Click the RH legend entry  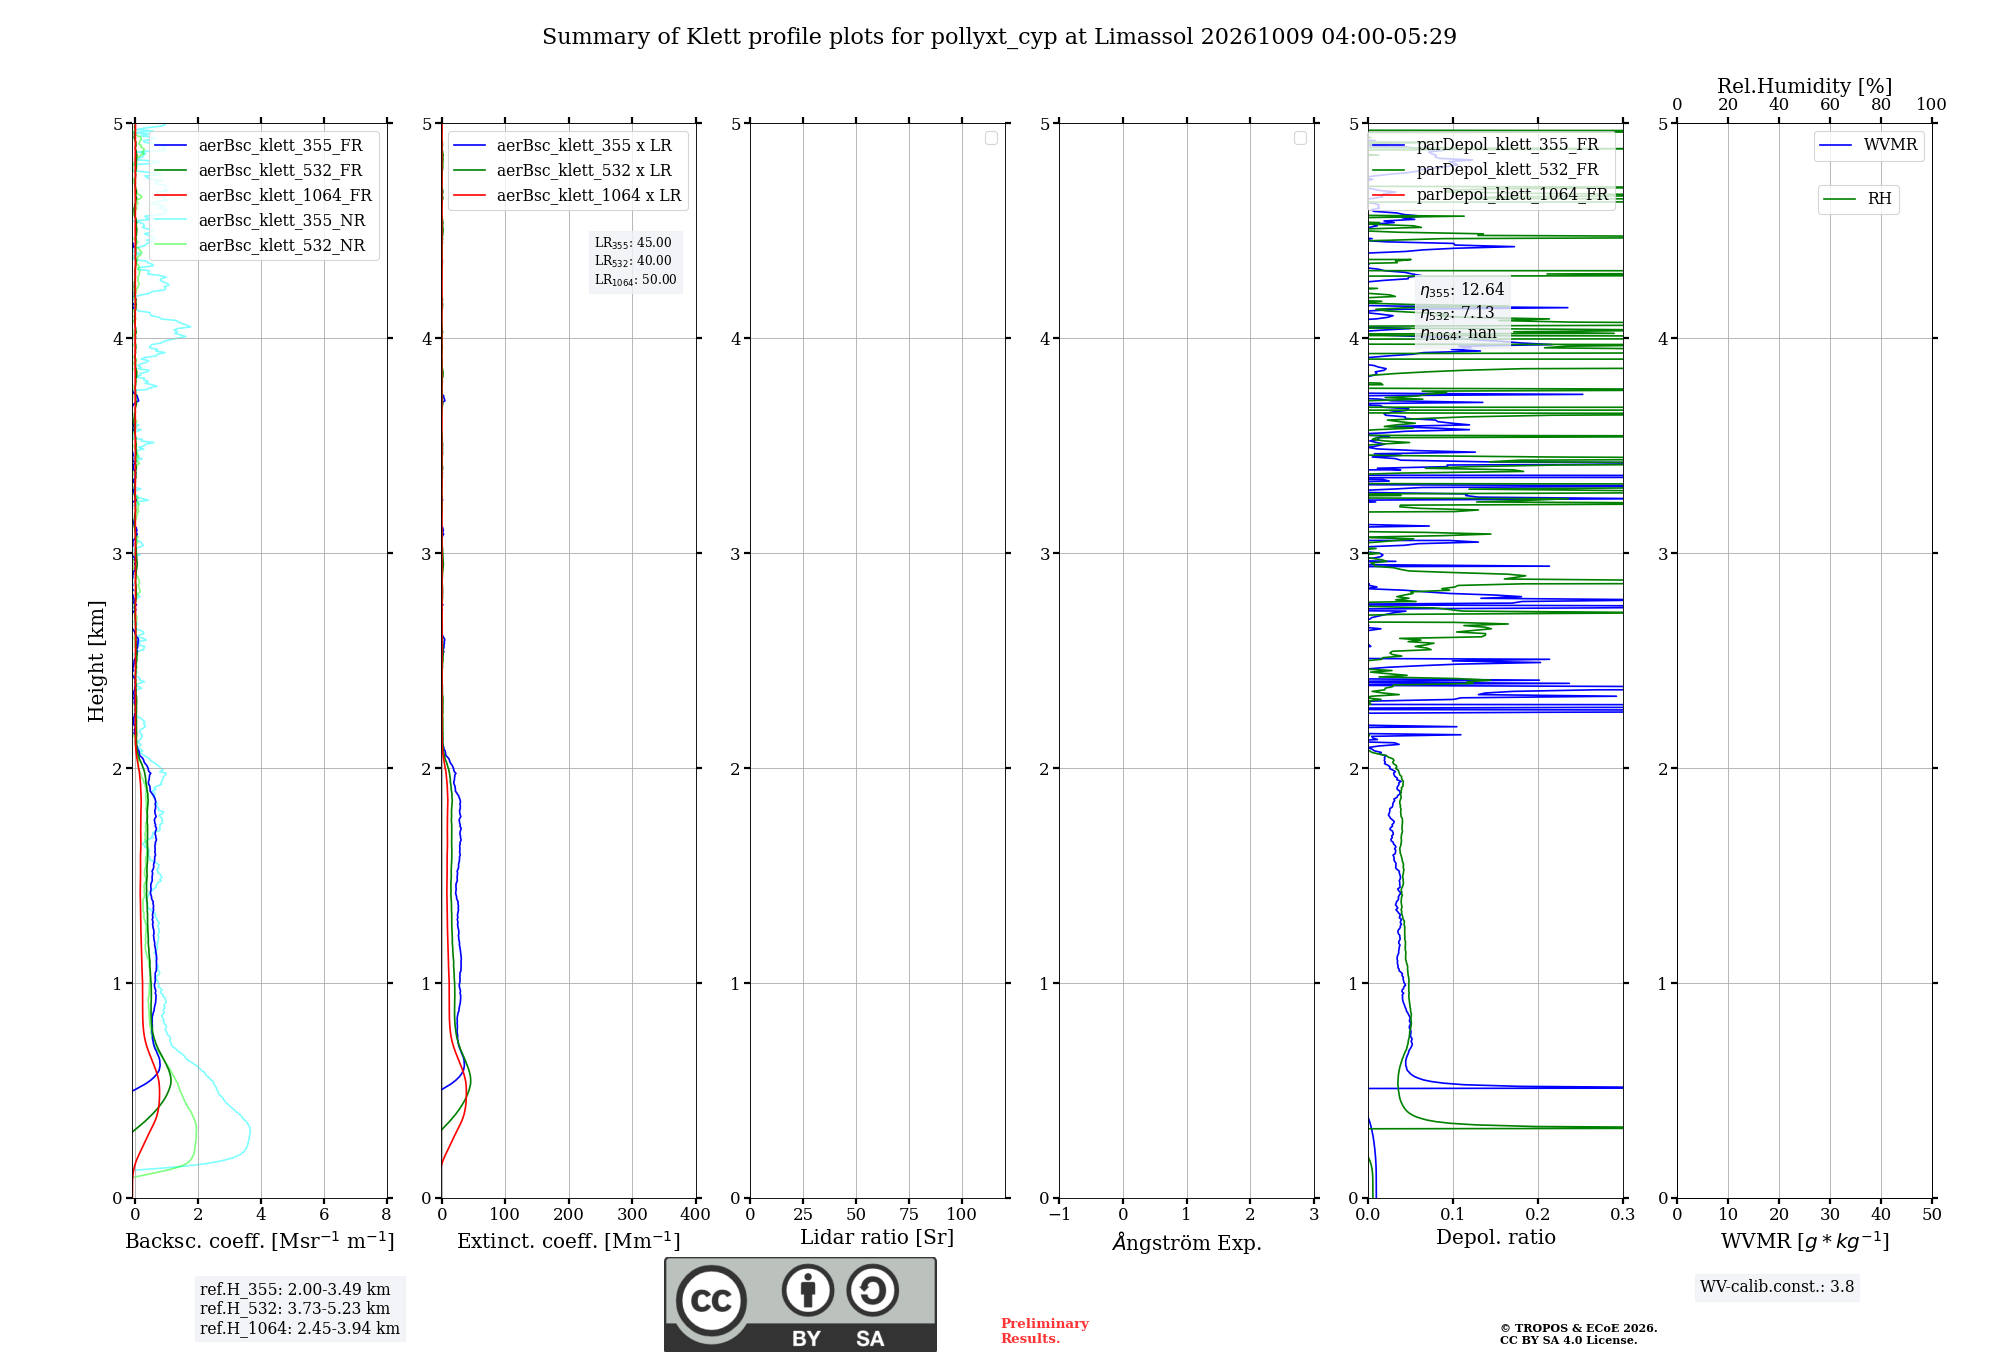1858,199
